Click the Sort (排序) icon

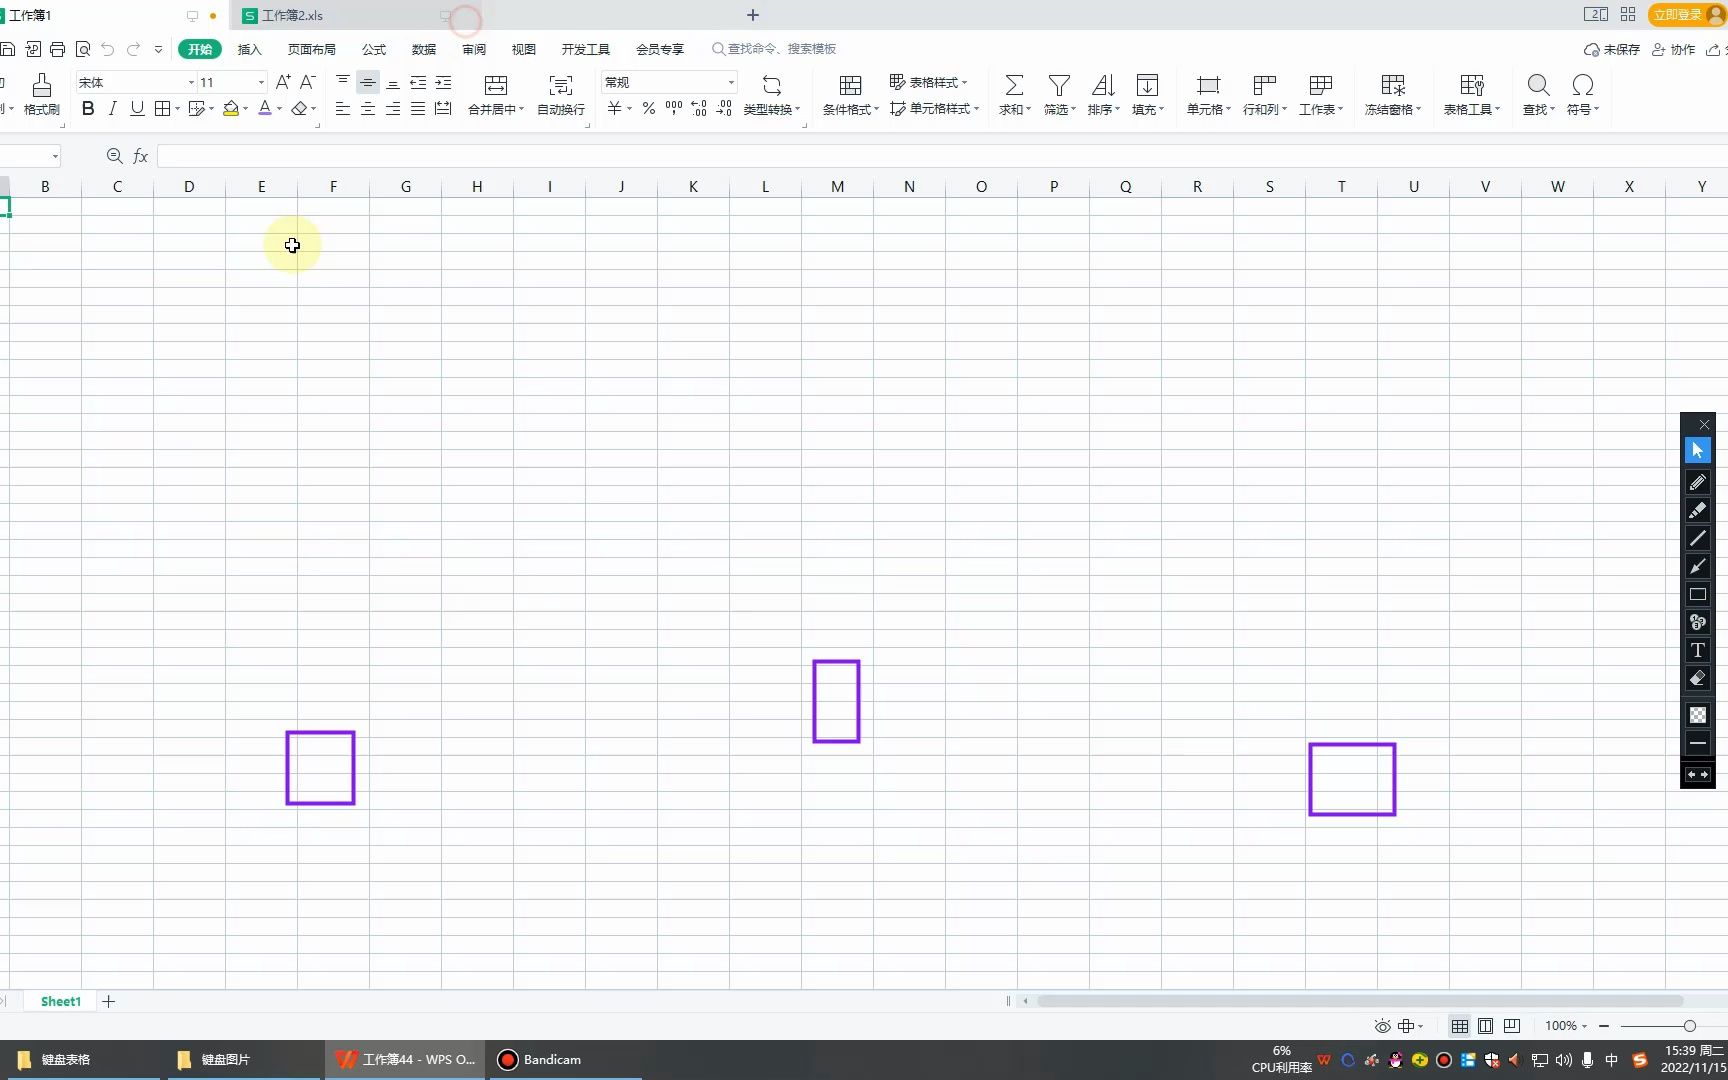(1103, 86)
